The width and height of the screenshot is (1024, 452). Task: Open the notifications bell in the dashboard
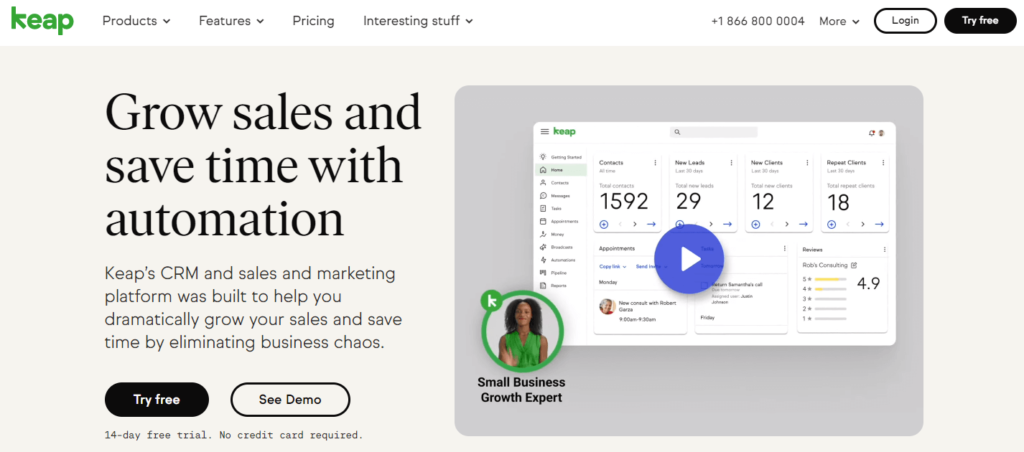click(x=871, y=133)
